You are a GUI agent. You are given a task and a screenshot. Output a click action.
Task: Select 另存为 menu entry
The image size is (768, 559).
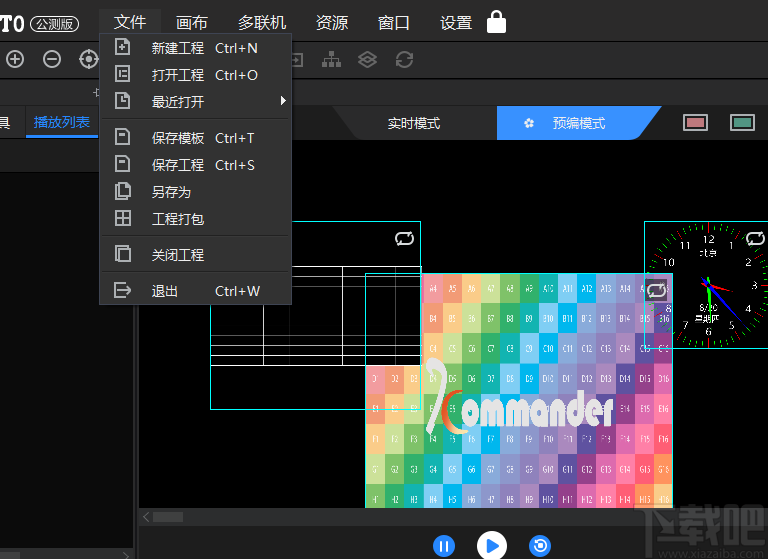tap(195, 192)
